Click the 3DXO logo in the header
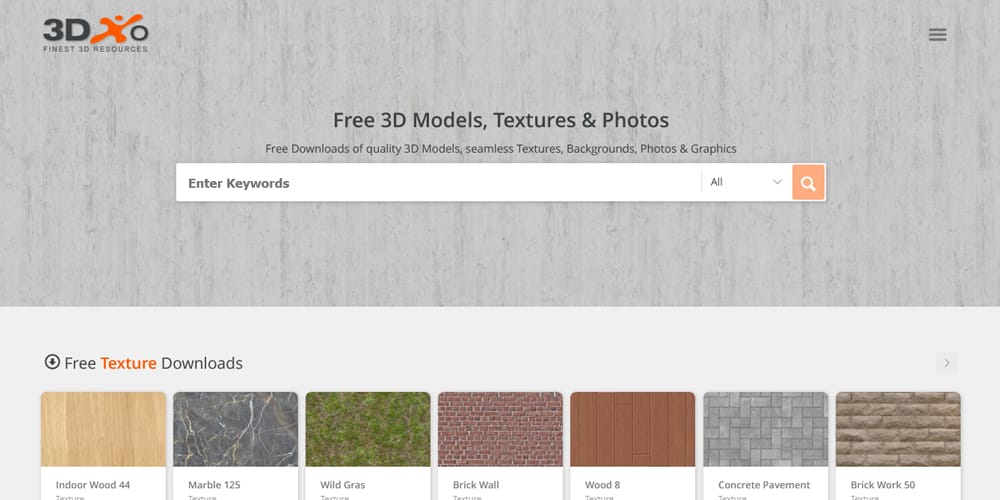Screen dimensions: 1000x500 click(x=95, y=34)
